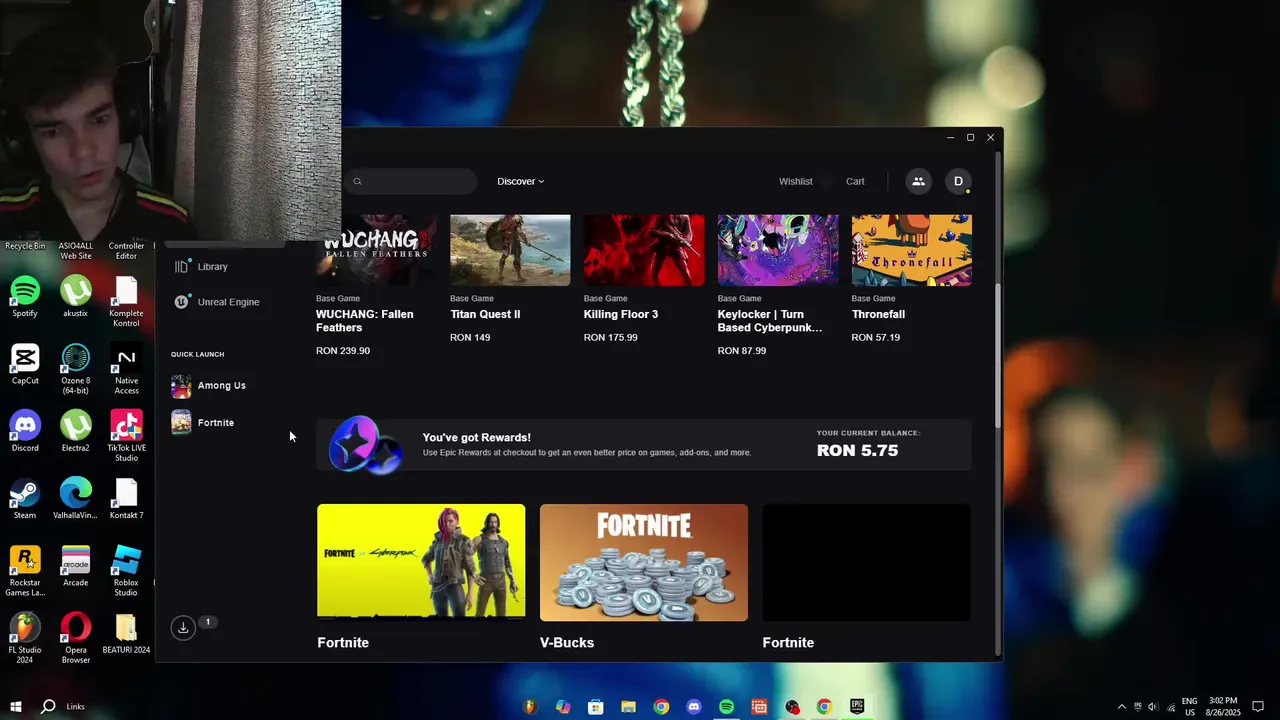Open the Ozone 8 (64-bit) desktop shortcut
Screen dimensions: 1280x720
click(x=75, y=369)
